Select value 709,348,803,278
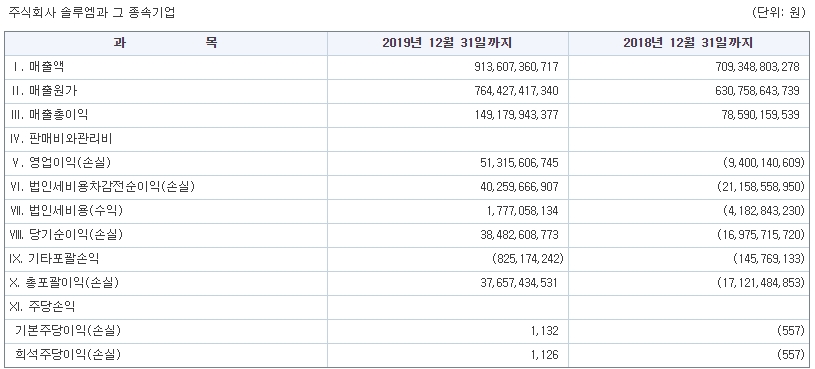815x369 pixels. click(x=758, y=67)
